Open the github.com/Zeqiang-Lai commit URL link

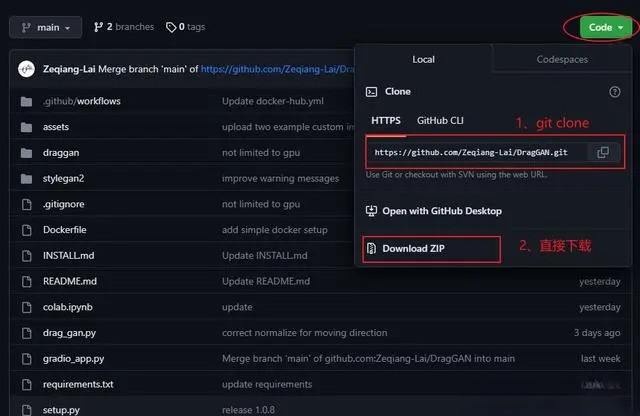point(278,69)
